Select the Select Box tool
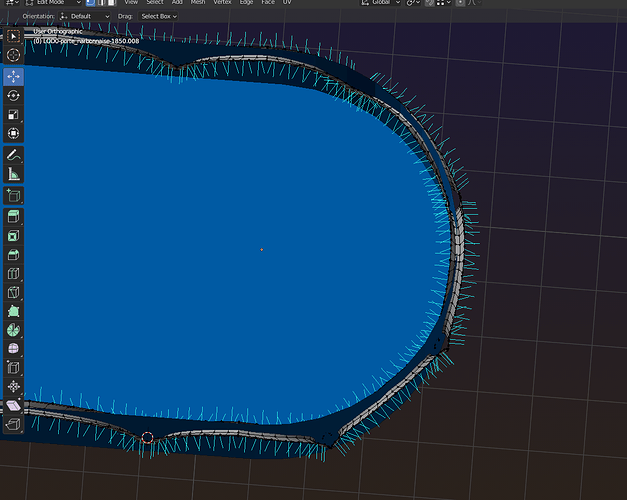 click(x=13, y=36)
